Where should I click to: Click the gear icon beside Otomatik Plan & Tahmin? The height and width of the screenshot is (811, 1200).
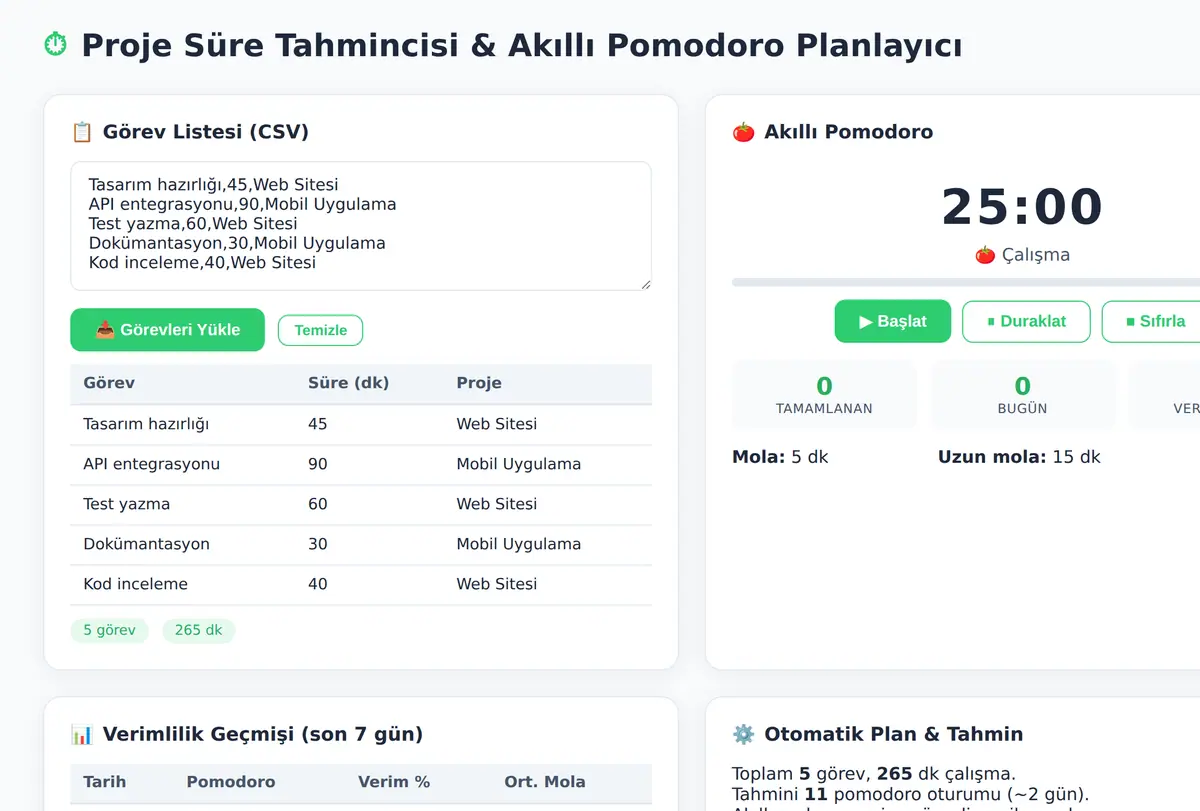pyautogui.click(x=743, y=734)
